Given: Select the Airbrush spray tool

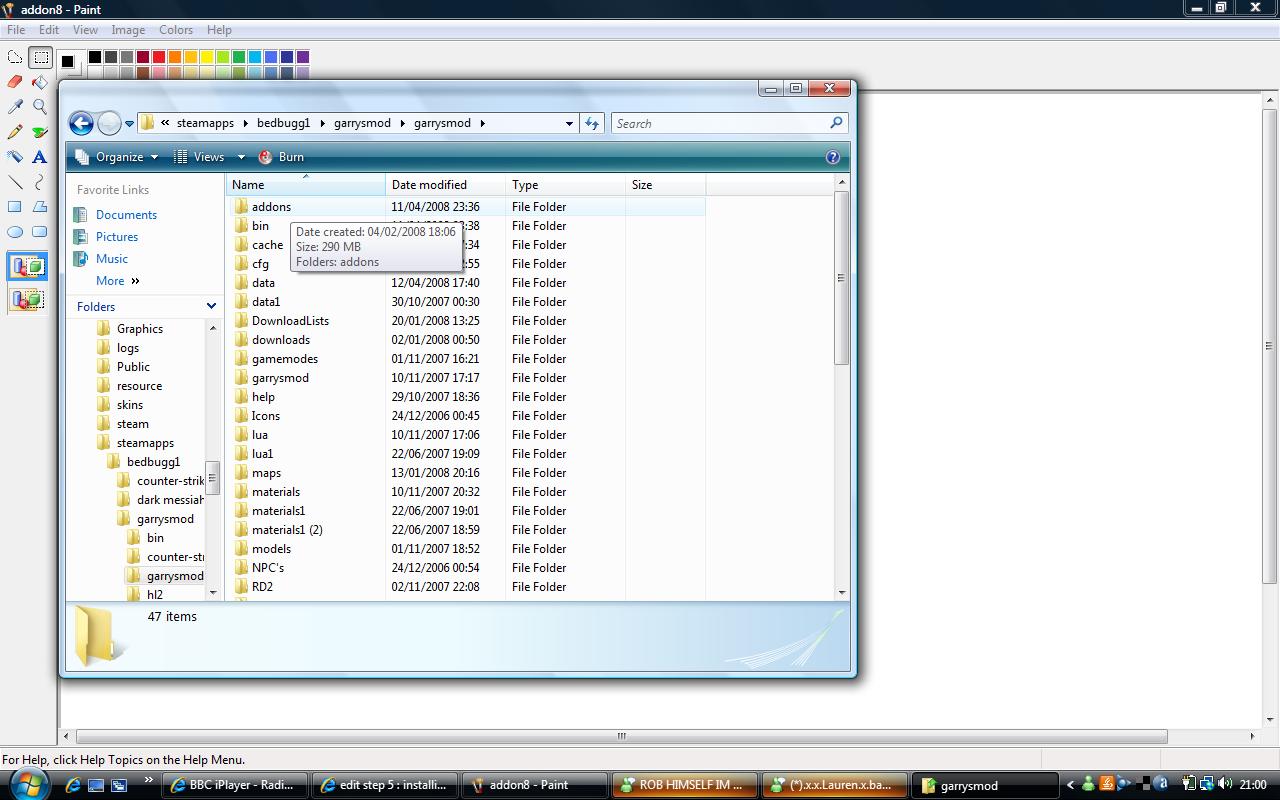Looking at the screenshot, I should point(15,157).
